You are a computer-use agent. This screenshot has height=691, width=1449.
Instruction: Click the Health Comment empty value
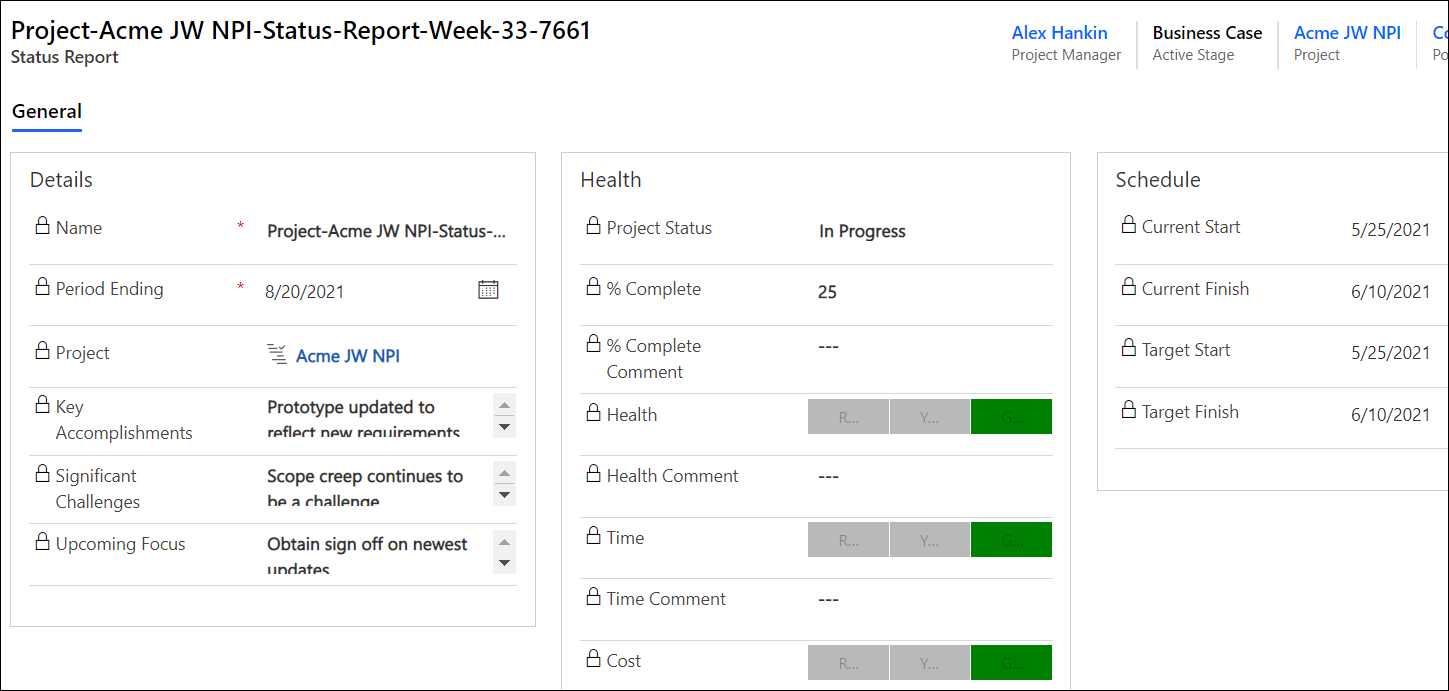[828, 476]
